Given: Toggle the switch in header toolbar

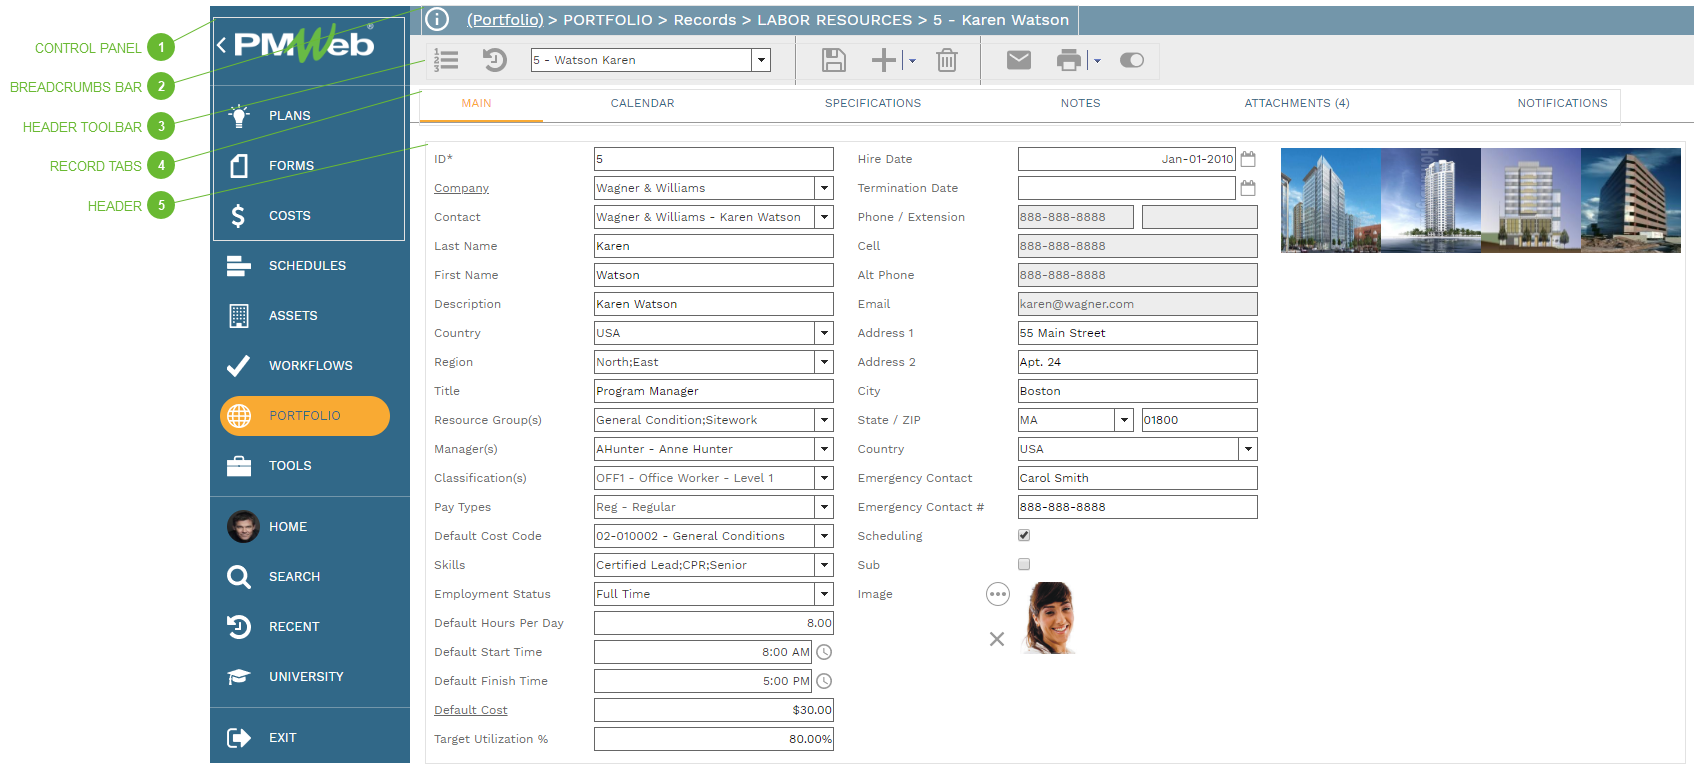Looking at the screenshot, I should [x=1132, y=61].
